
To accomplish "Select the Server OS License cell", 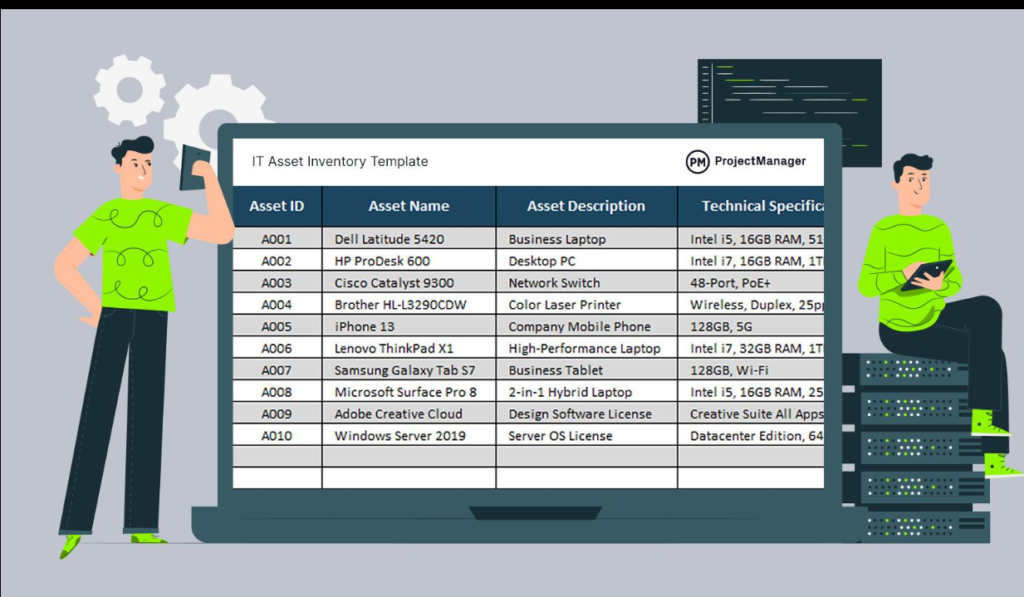I will [560, 436].
